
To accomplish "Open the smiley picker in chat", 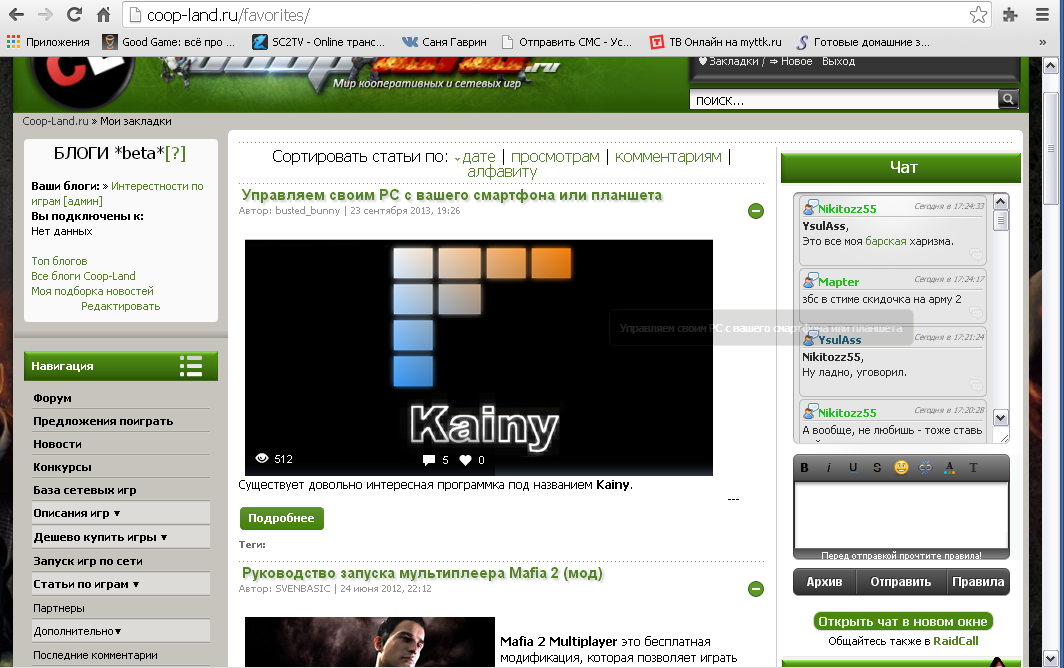I will pos(901,467).
